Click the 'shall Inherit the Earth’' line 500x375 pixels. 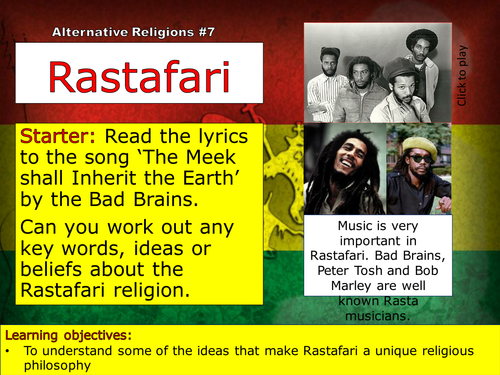[x=130, y=178]
